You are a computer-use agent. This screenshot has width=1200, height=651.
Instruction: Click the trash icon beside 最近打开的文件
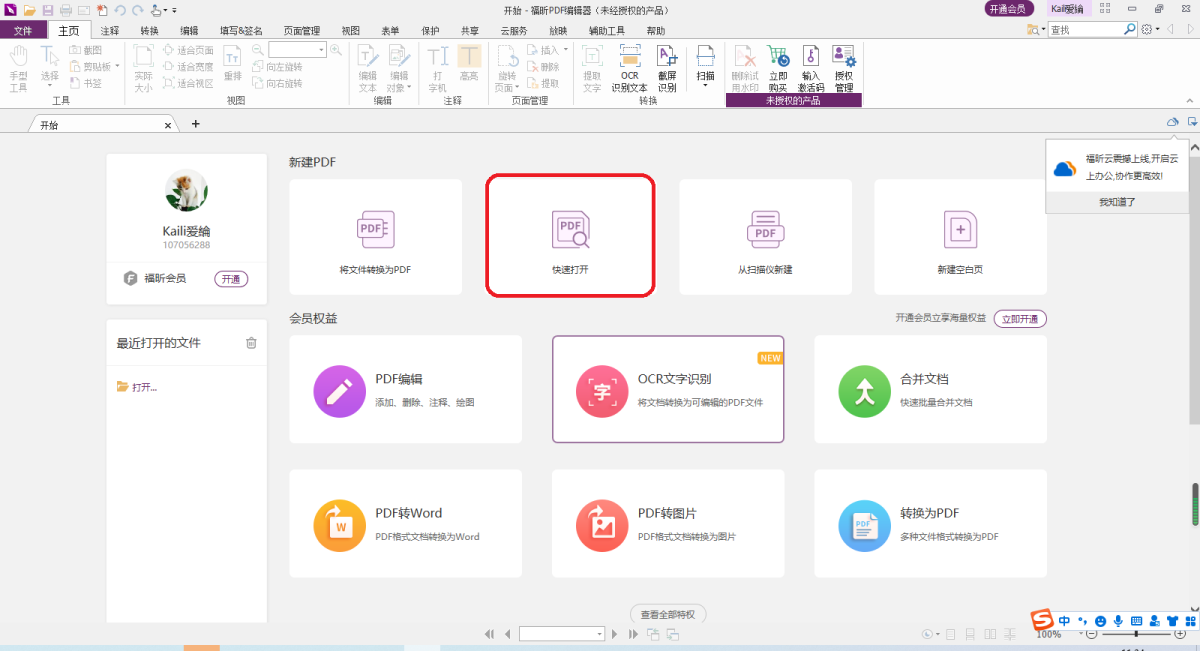[x=251, y=343]
